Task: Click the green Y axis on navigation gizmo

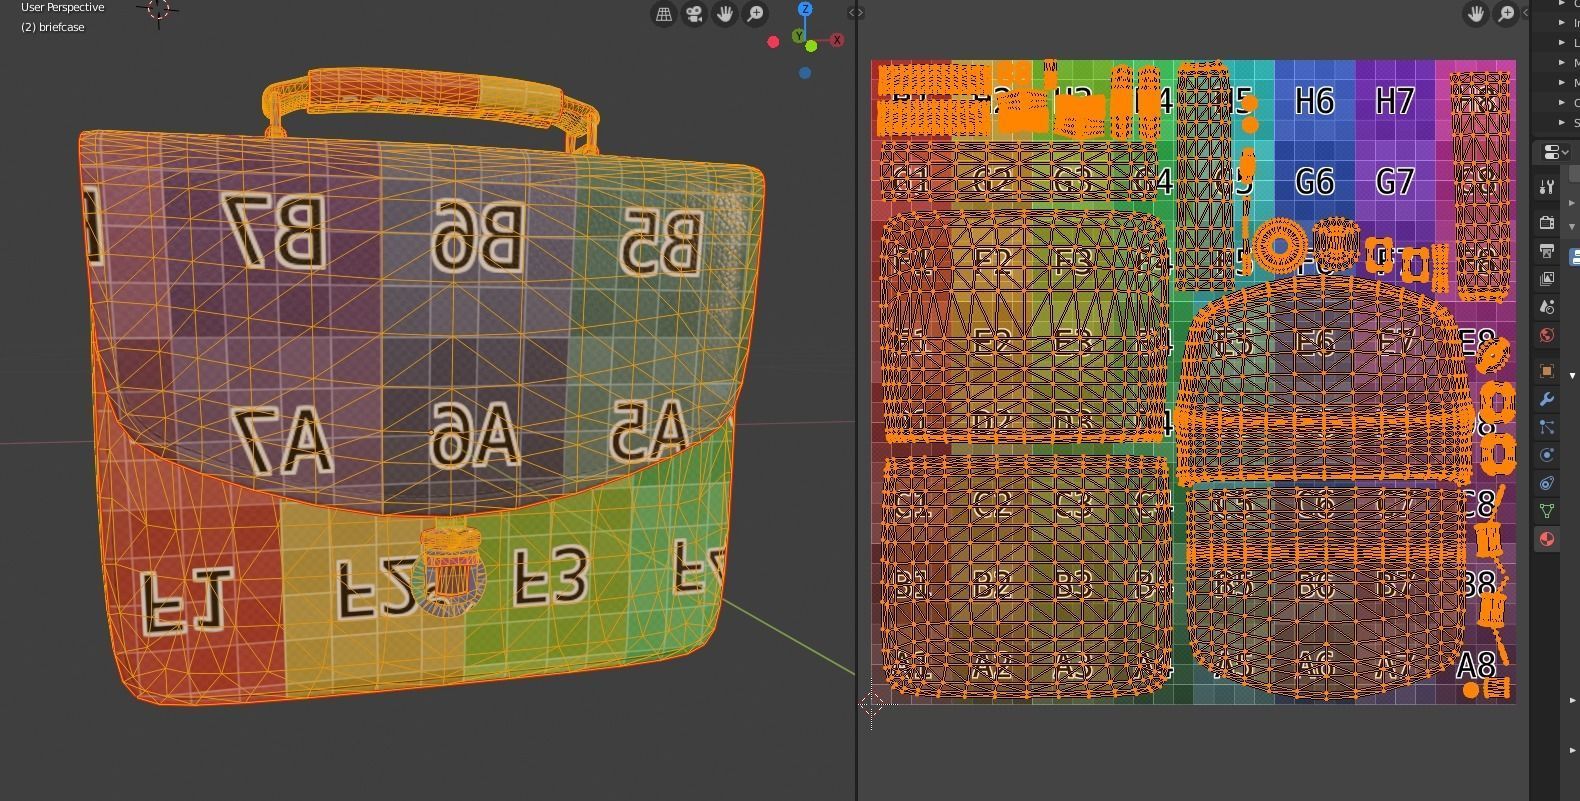Action: coord(798,36)
